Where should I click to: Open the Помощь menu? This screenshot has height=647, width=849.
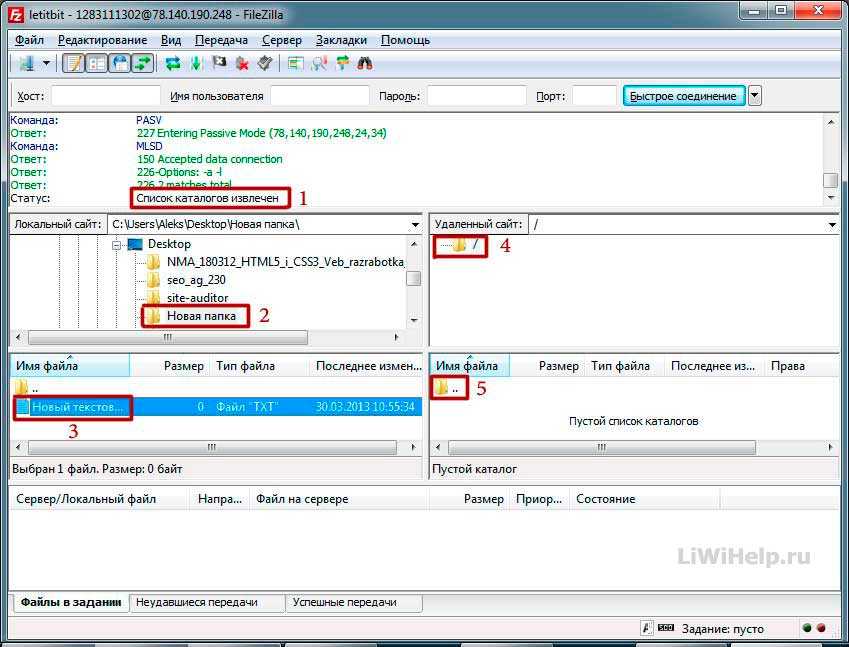click(x=405, y=40)
